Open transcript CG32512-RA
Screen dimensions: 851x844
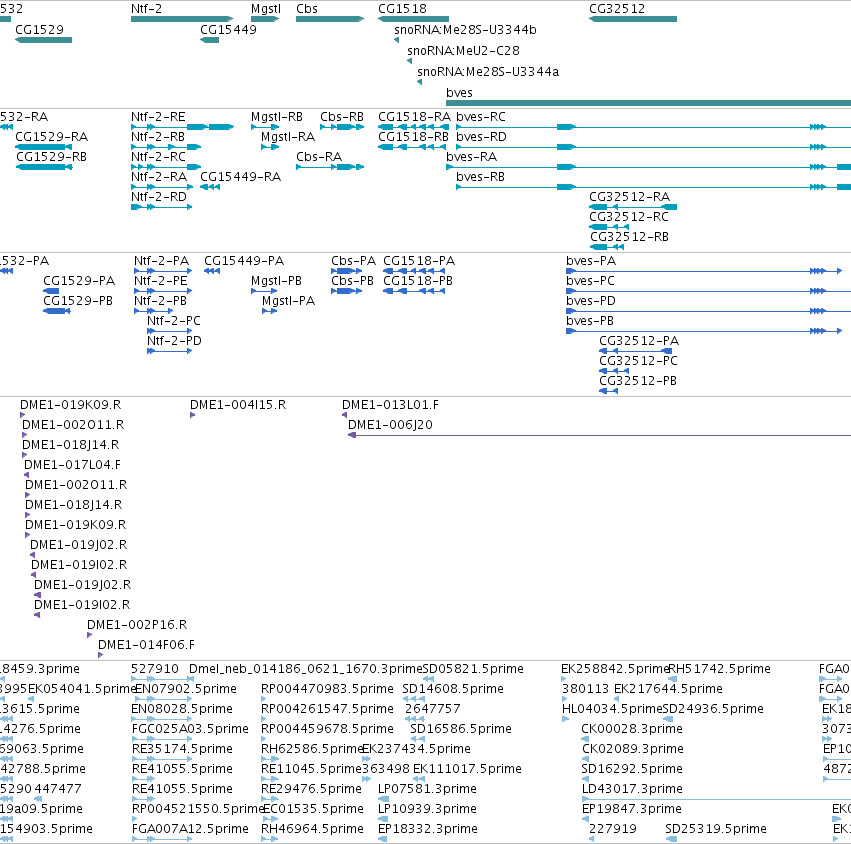633,207
